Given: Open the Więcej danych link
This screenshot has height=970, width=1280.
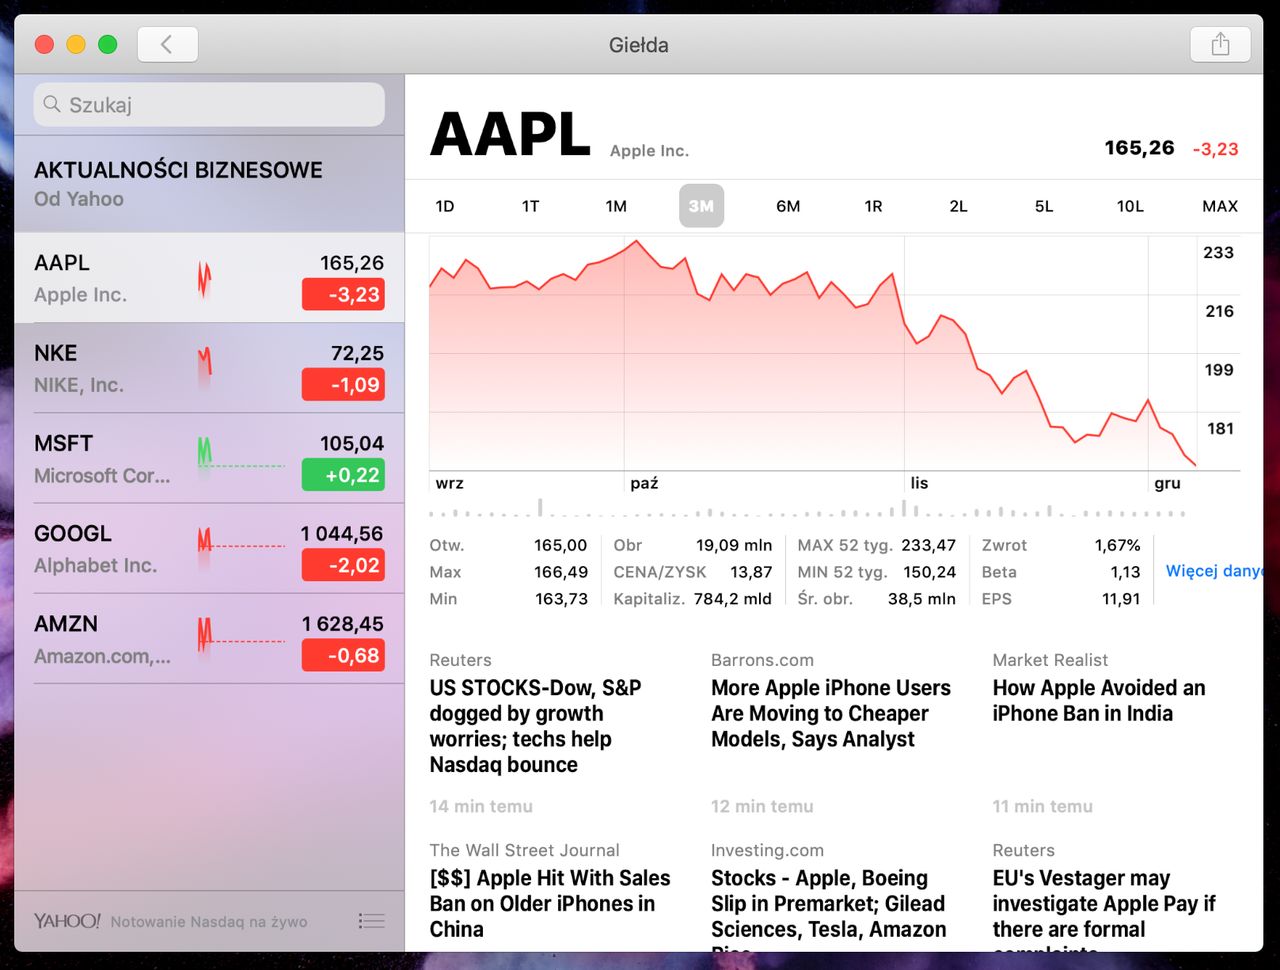Looking at the screenshot, I should [x=1214, y=571].
